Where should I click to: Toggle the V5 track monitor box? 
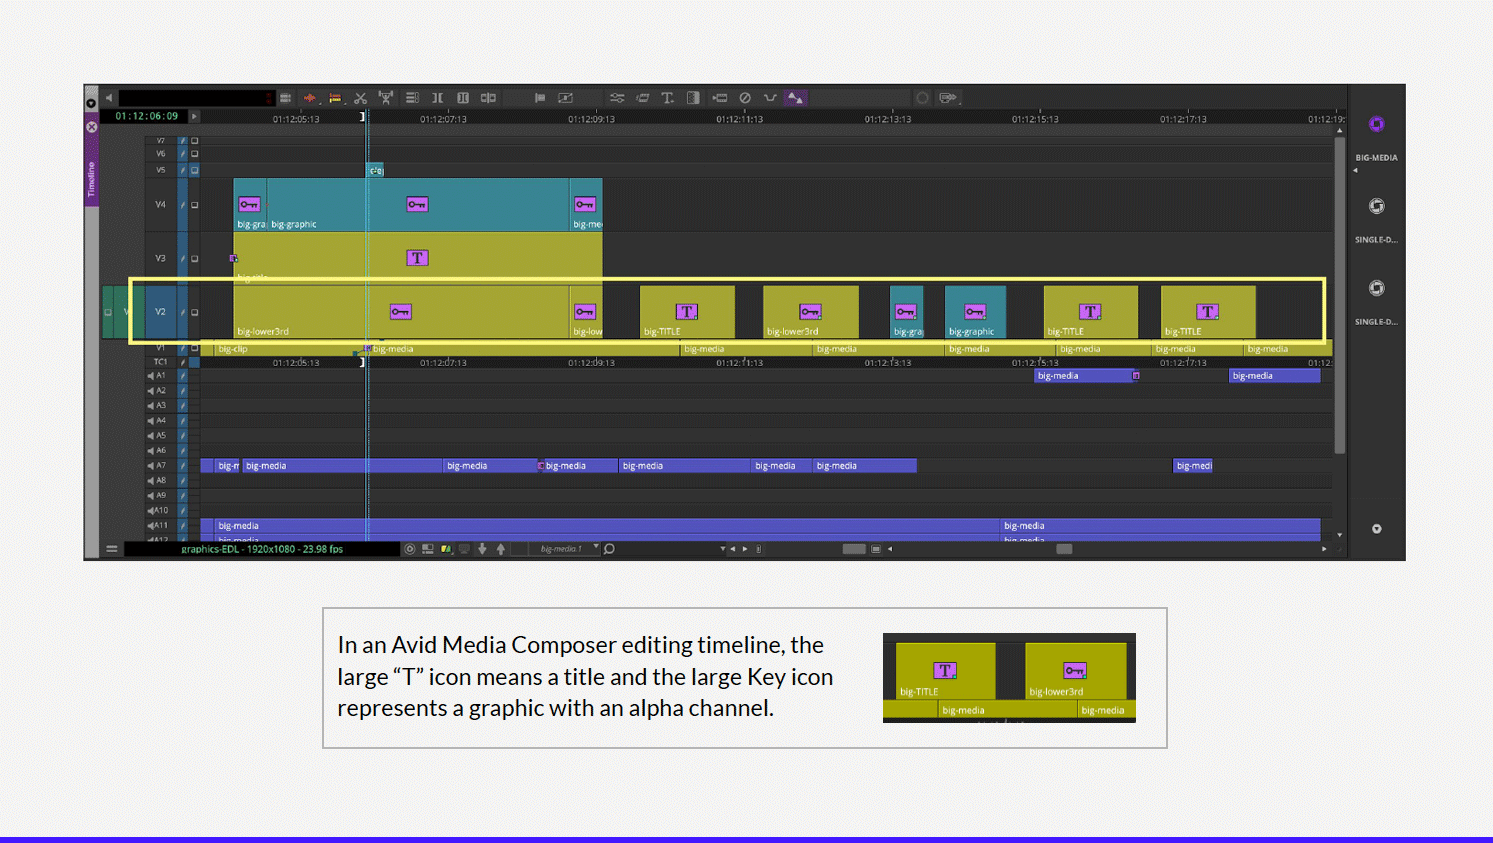click(x=195, y=170)
